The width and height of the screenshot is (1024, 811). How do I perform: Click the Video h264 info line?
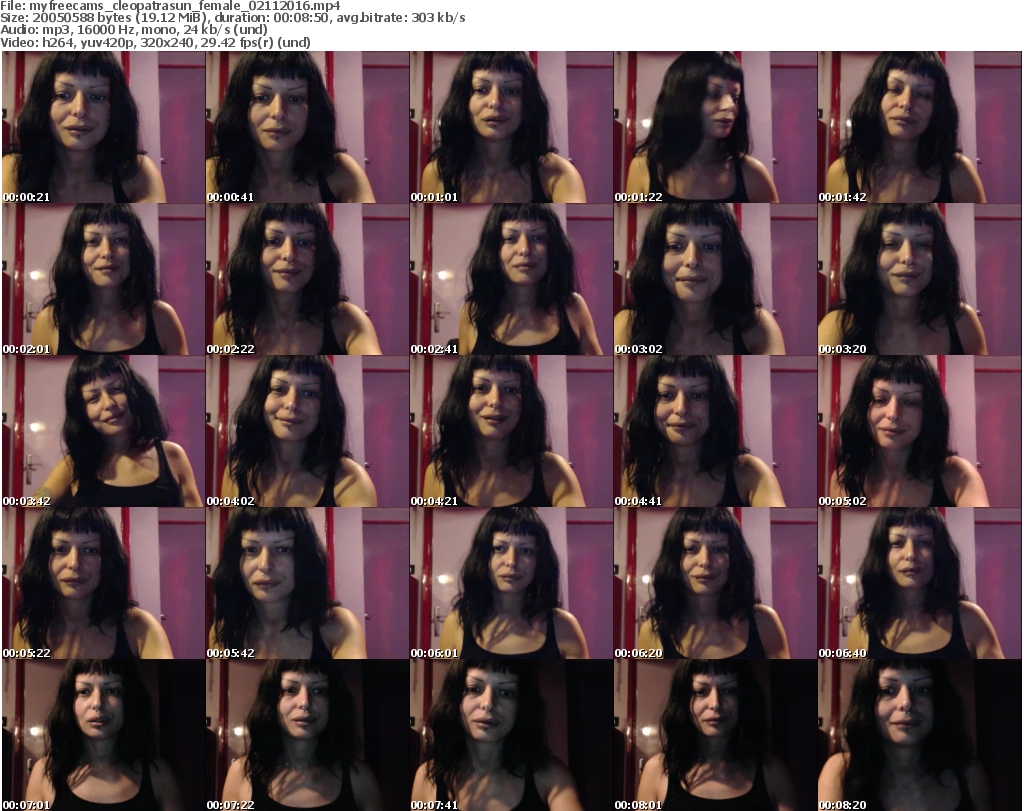155,42
